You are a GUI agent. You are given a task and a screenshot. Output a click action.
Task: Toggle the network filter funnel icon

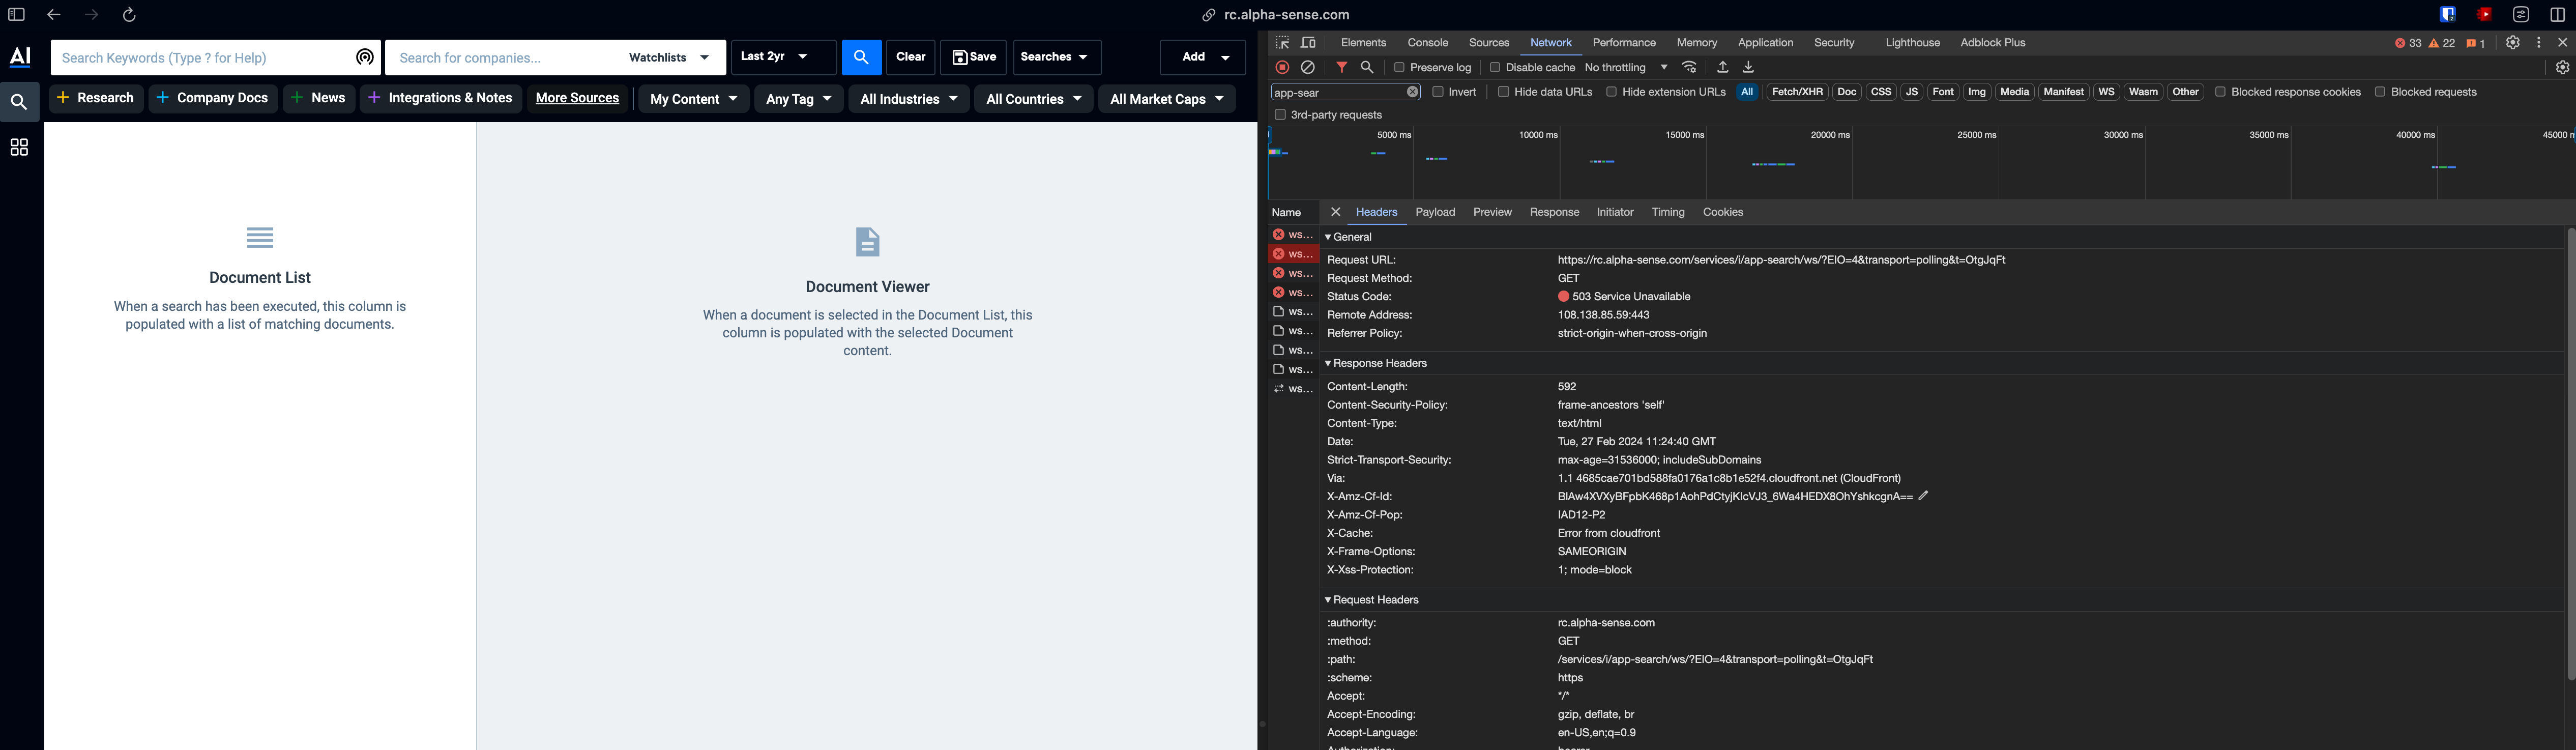1342,67
